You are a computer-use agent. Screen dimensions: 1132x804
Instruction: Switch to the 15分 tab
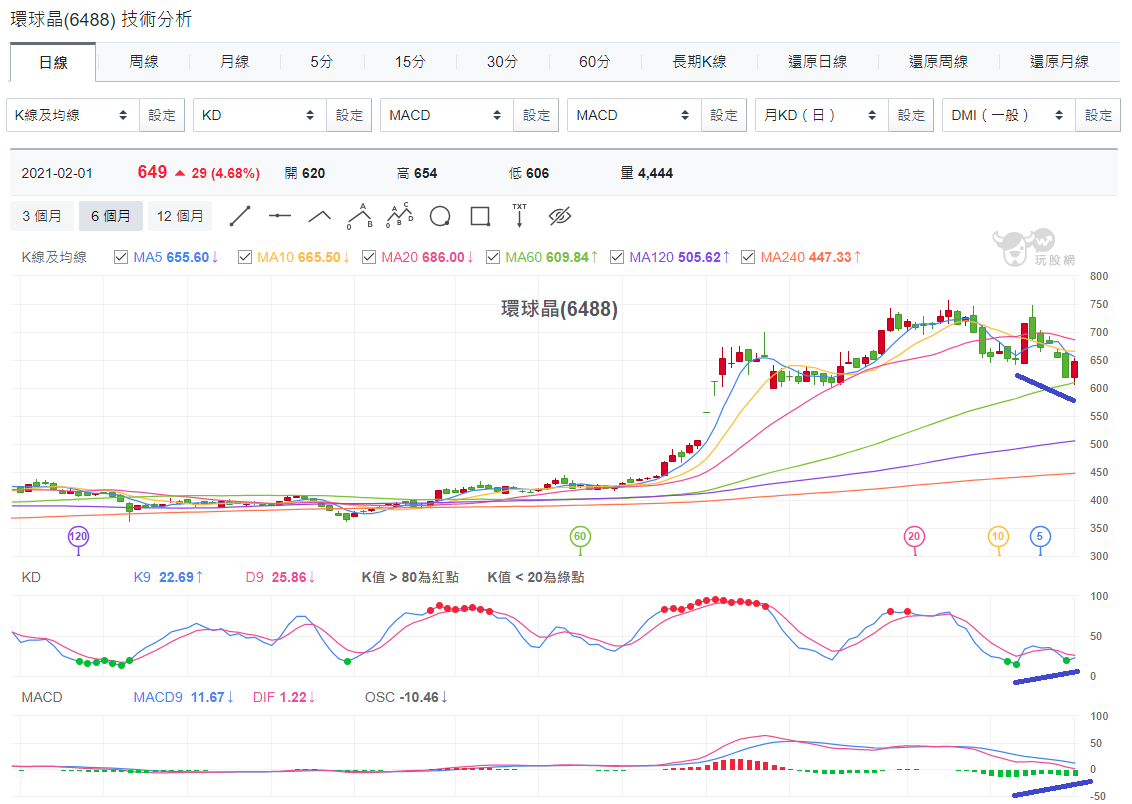tap(410, 62)
